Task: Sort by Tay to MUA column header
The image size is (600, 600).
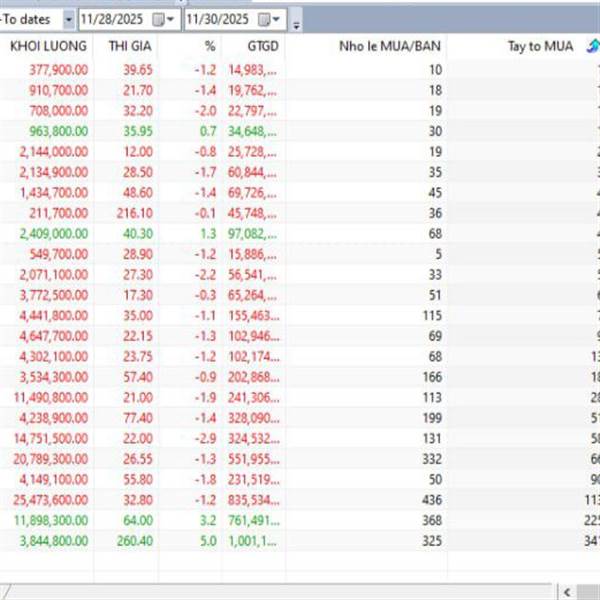Action: coord(540,46)
